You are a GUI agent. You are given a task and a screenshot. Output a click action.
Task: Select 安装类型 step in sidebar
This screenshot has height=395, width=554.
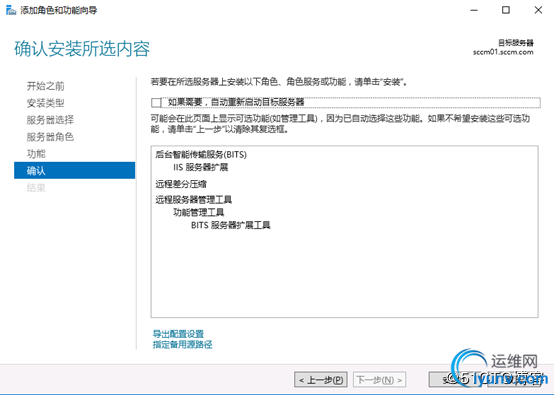tap(46, 103)
